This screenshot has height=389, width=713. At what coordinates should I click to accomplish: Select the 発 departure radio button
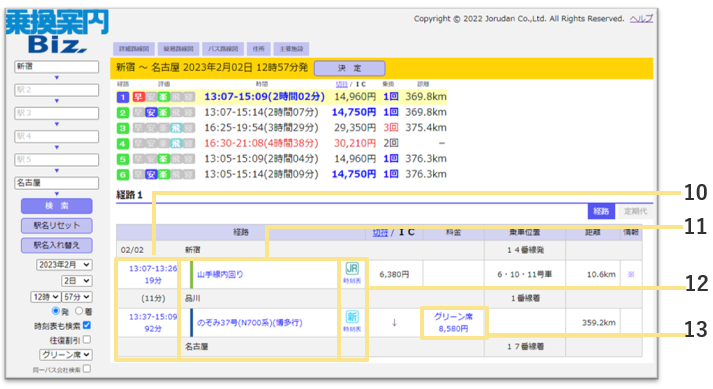[x=55, y=311]
